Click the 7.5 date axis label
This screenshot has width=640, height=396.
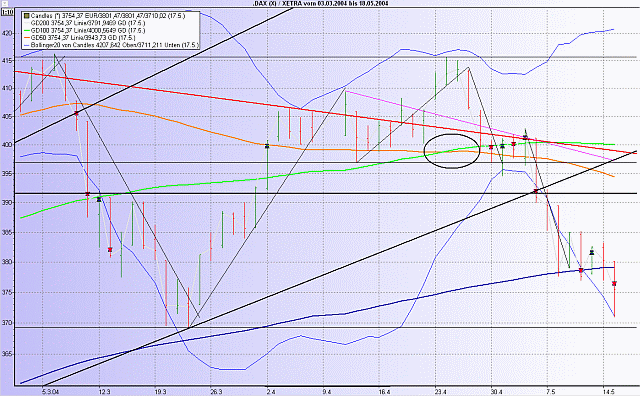(x=551, y=392)
